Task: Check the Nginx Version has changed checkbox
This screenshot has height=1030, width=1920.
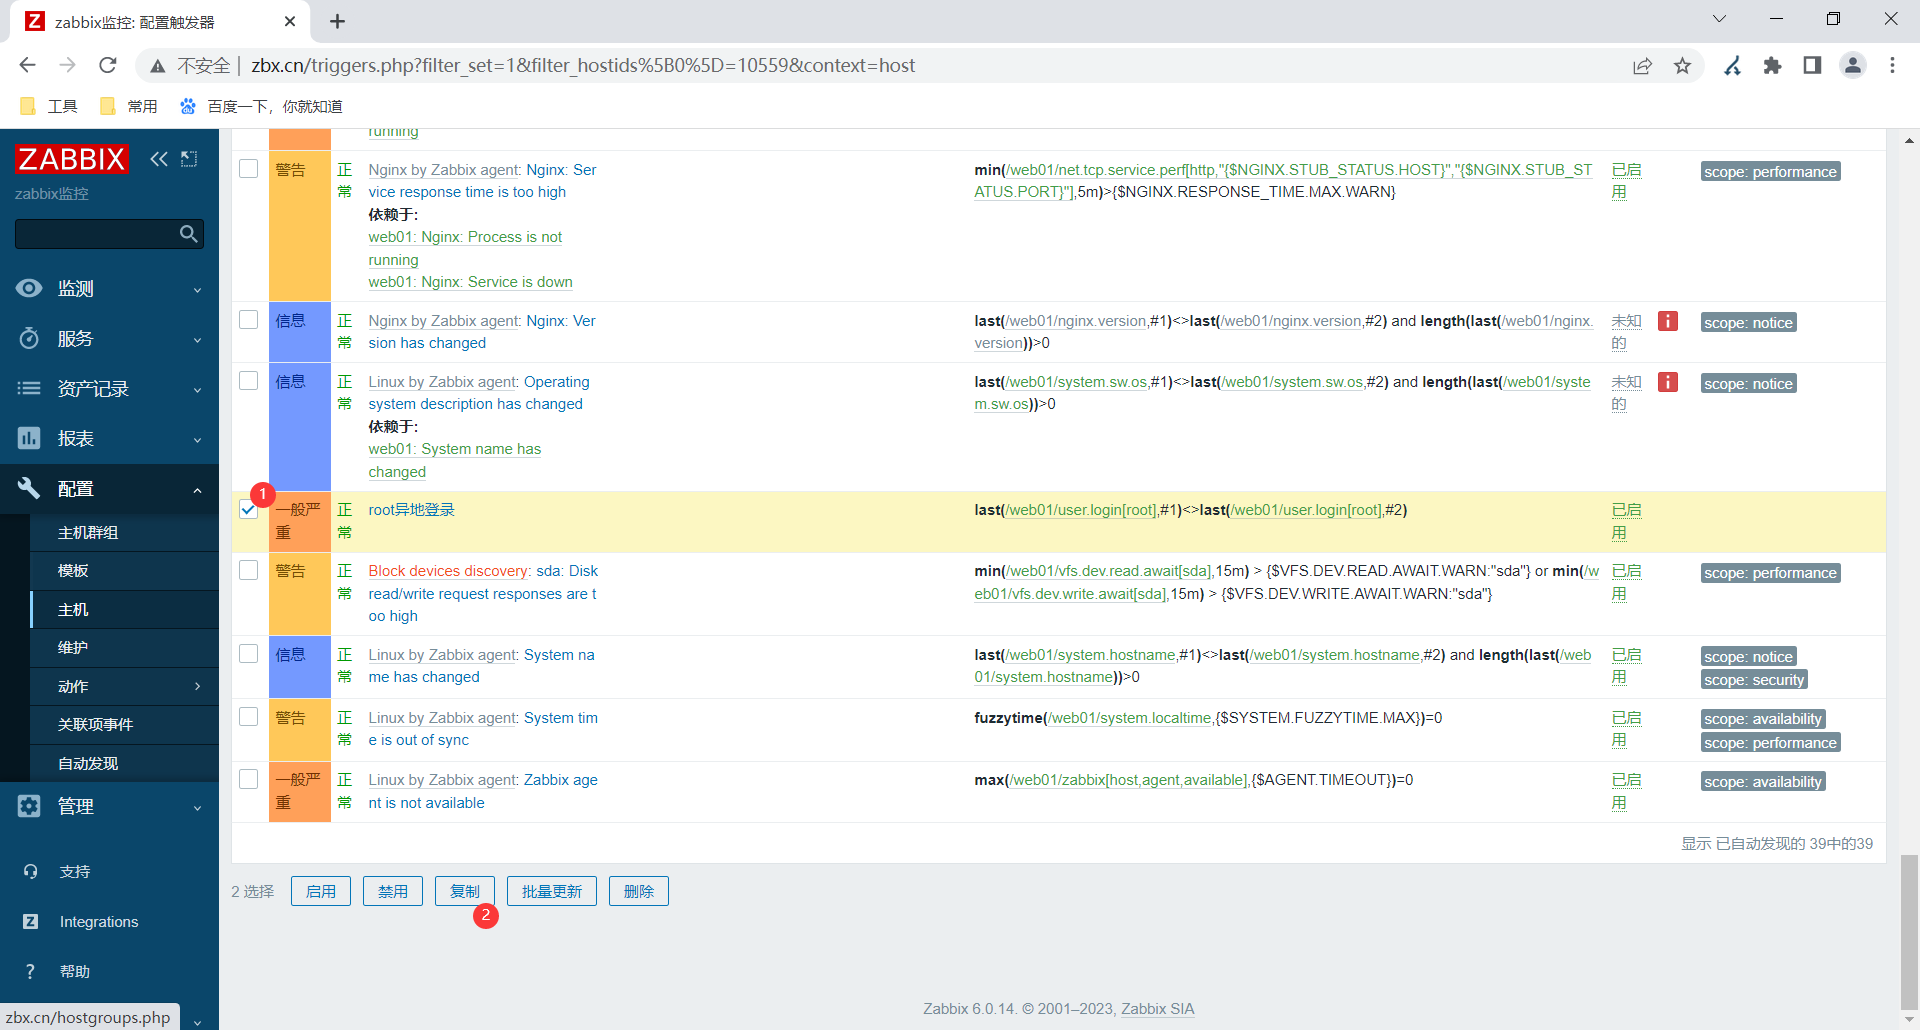Action: [249, 320]
